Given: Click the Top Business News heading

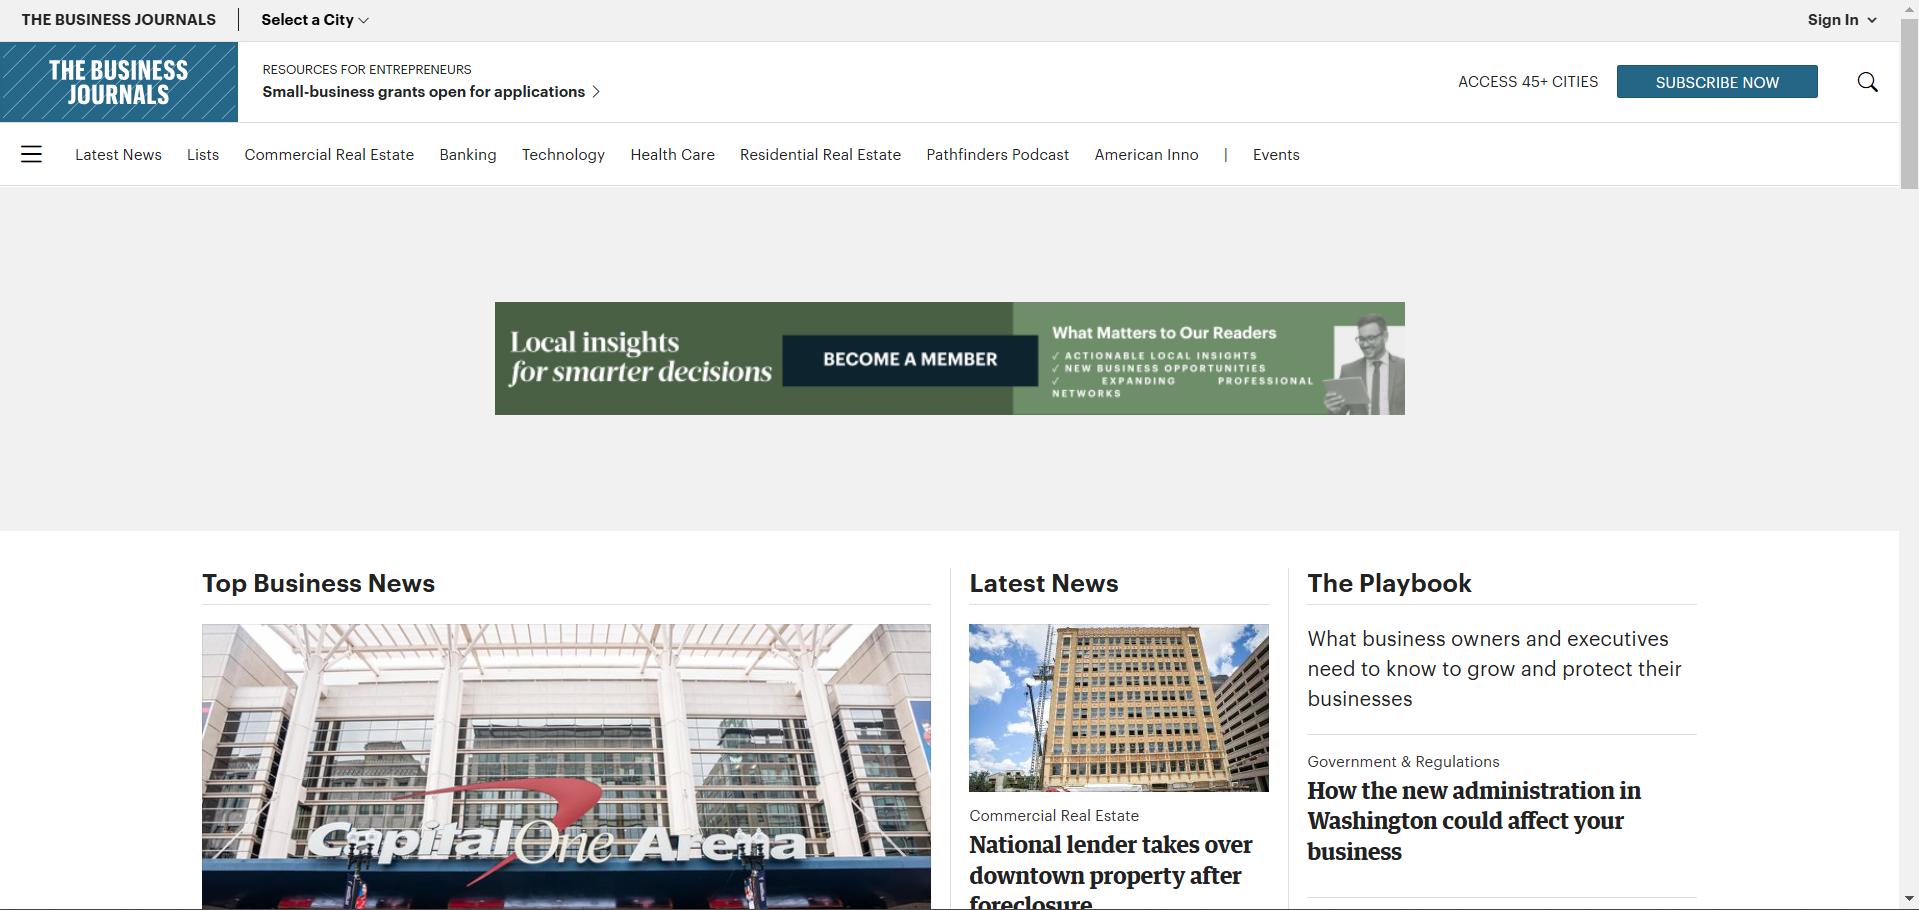Looking at the screenshot, I should (x=318, y=584).
